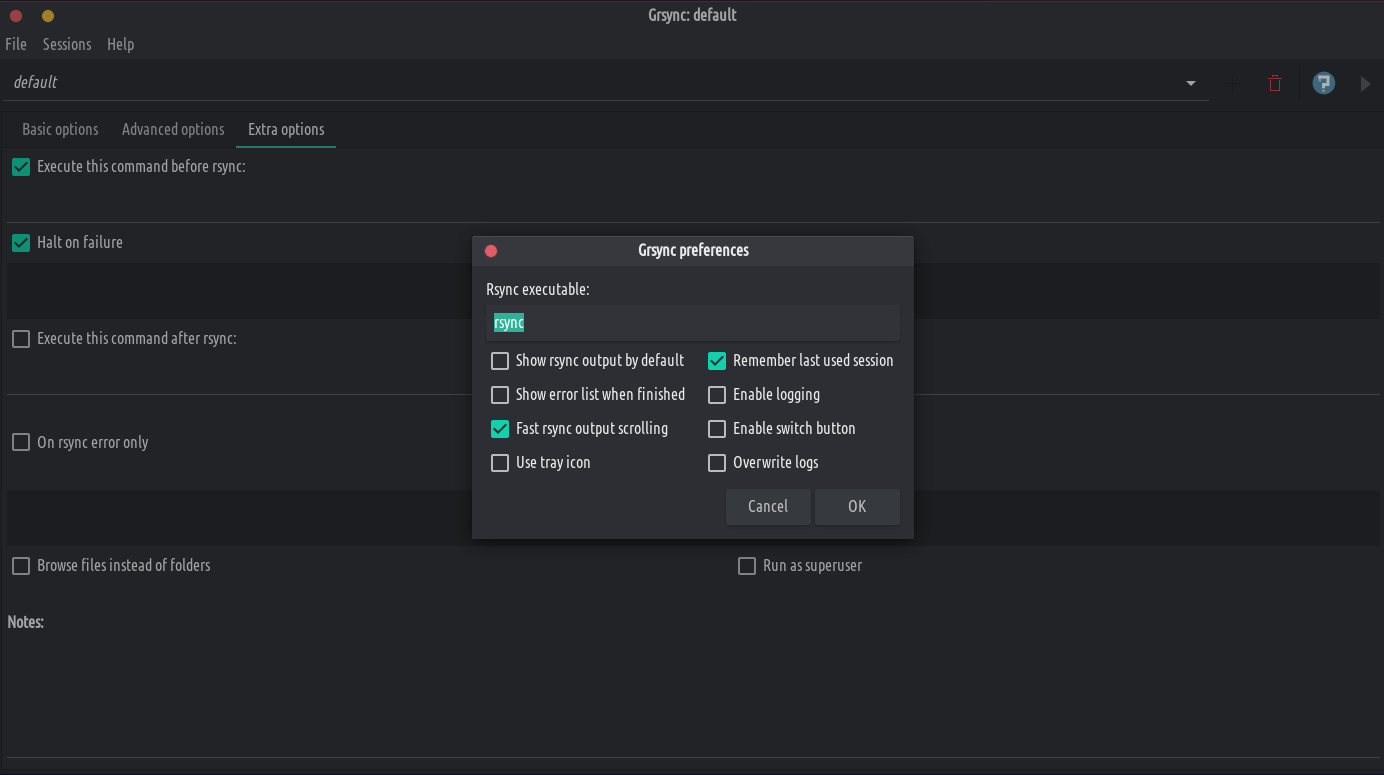Close the Grsync preferences dialog via red dot
1384x775 pixels.
(x=491, y=251)
